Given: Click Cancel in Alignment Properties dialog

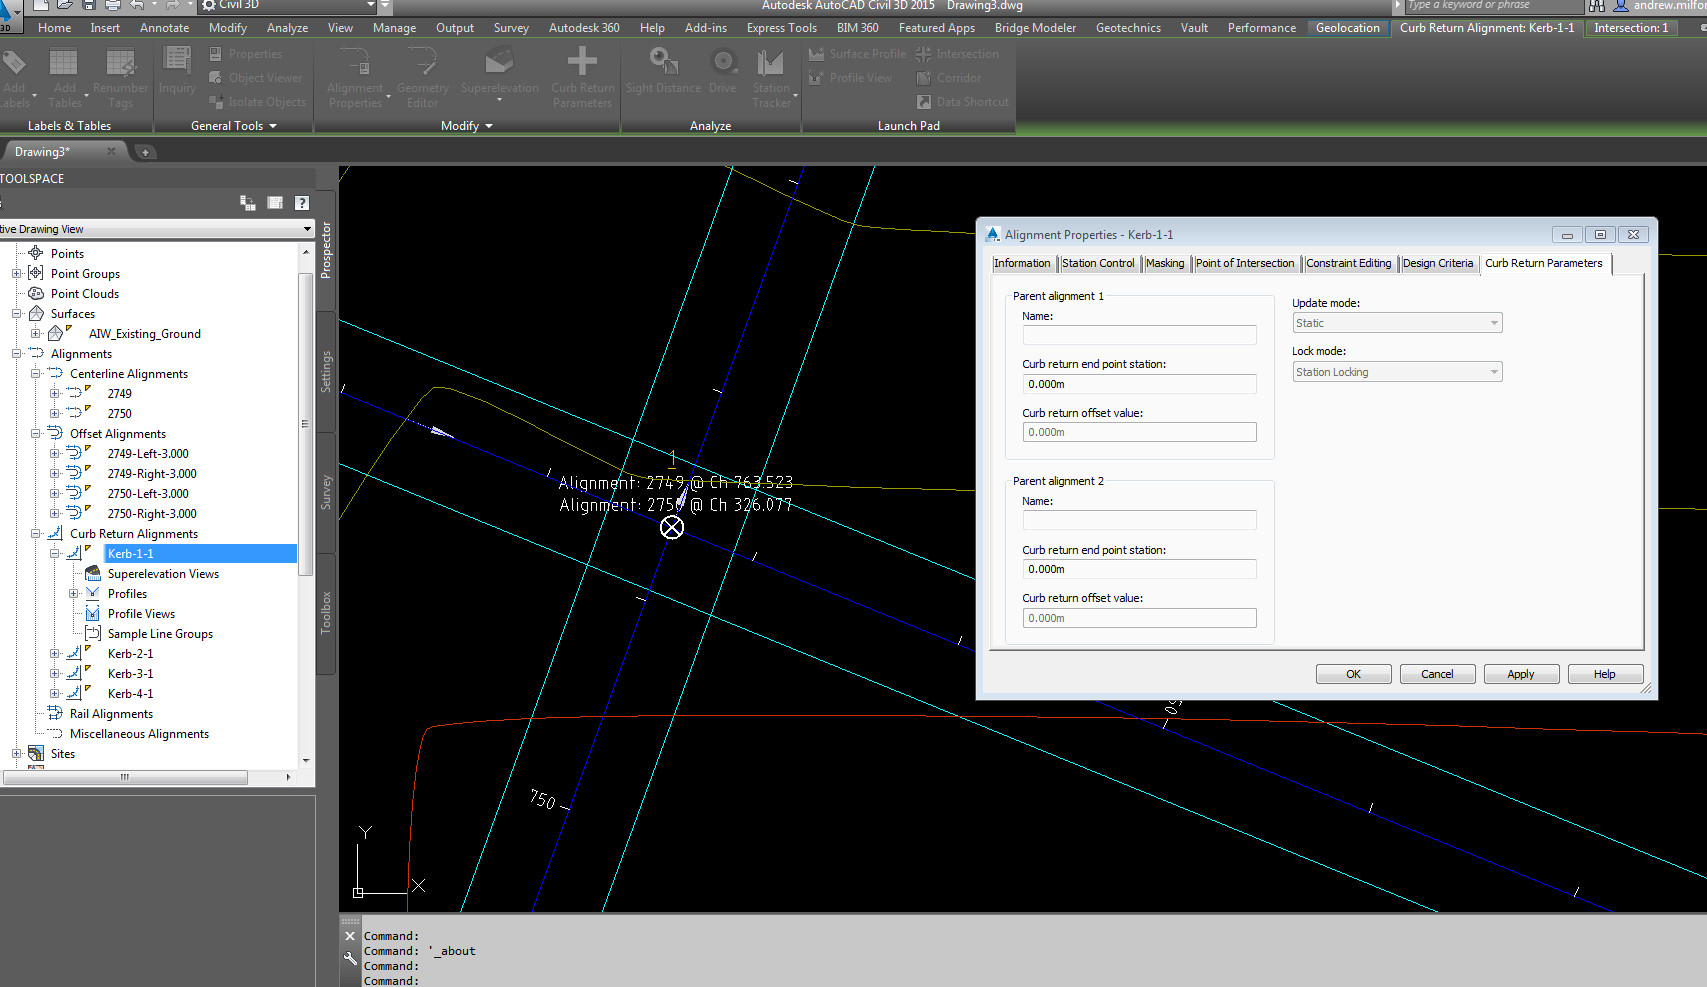Looking at the screenshot, I should coord(1437,674).
